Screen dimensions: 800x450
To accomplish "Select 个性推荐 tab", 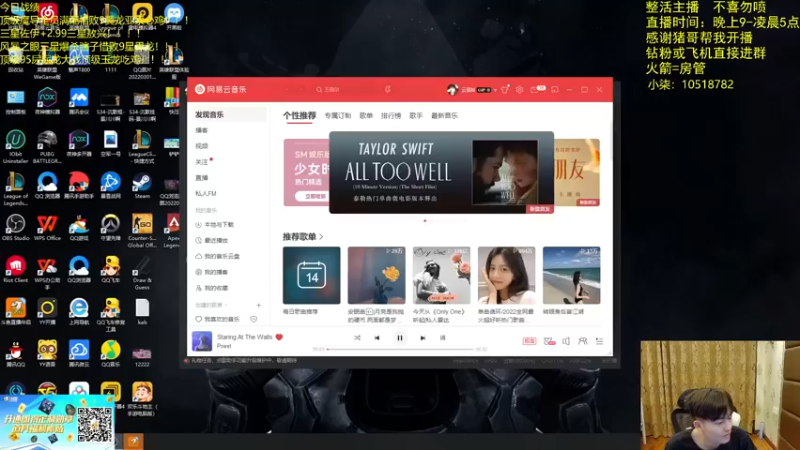I will (299, 116).
